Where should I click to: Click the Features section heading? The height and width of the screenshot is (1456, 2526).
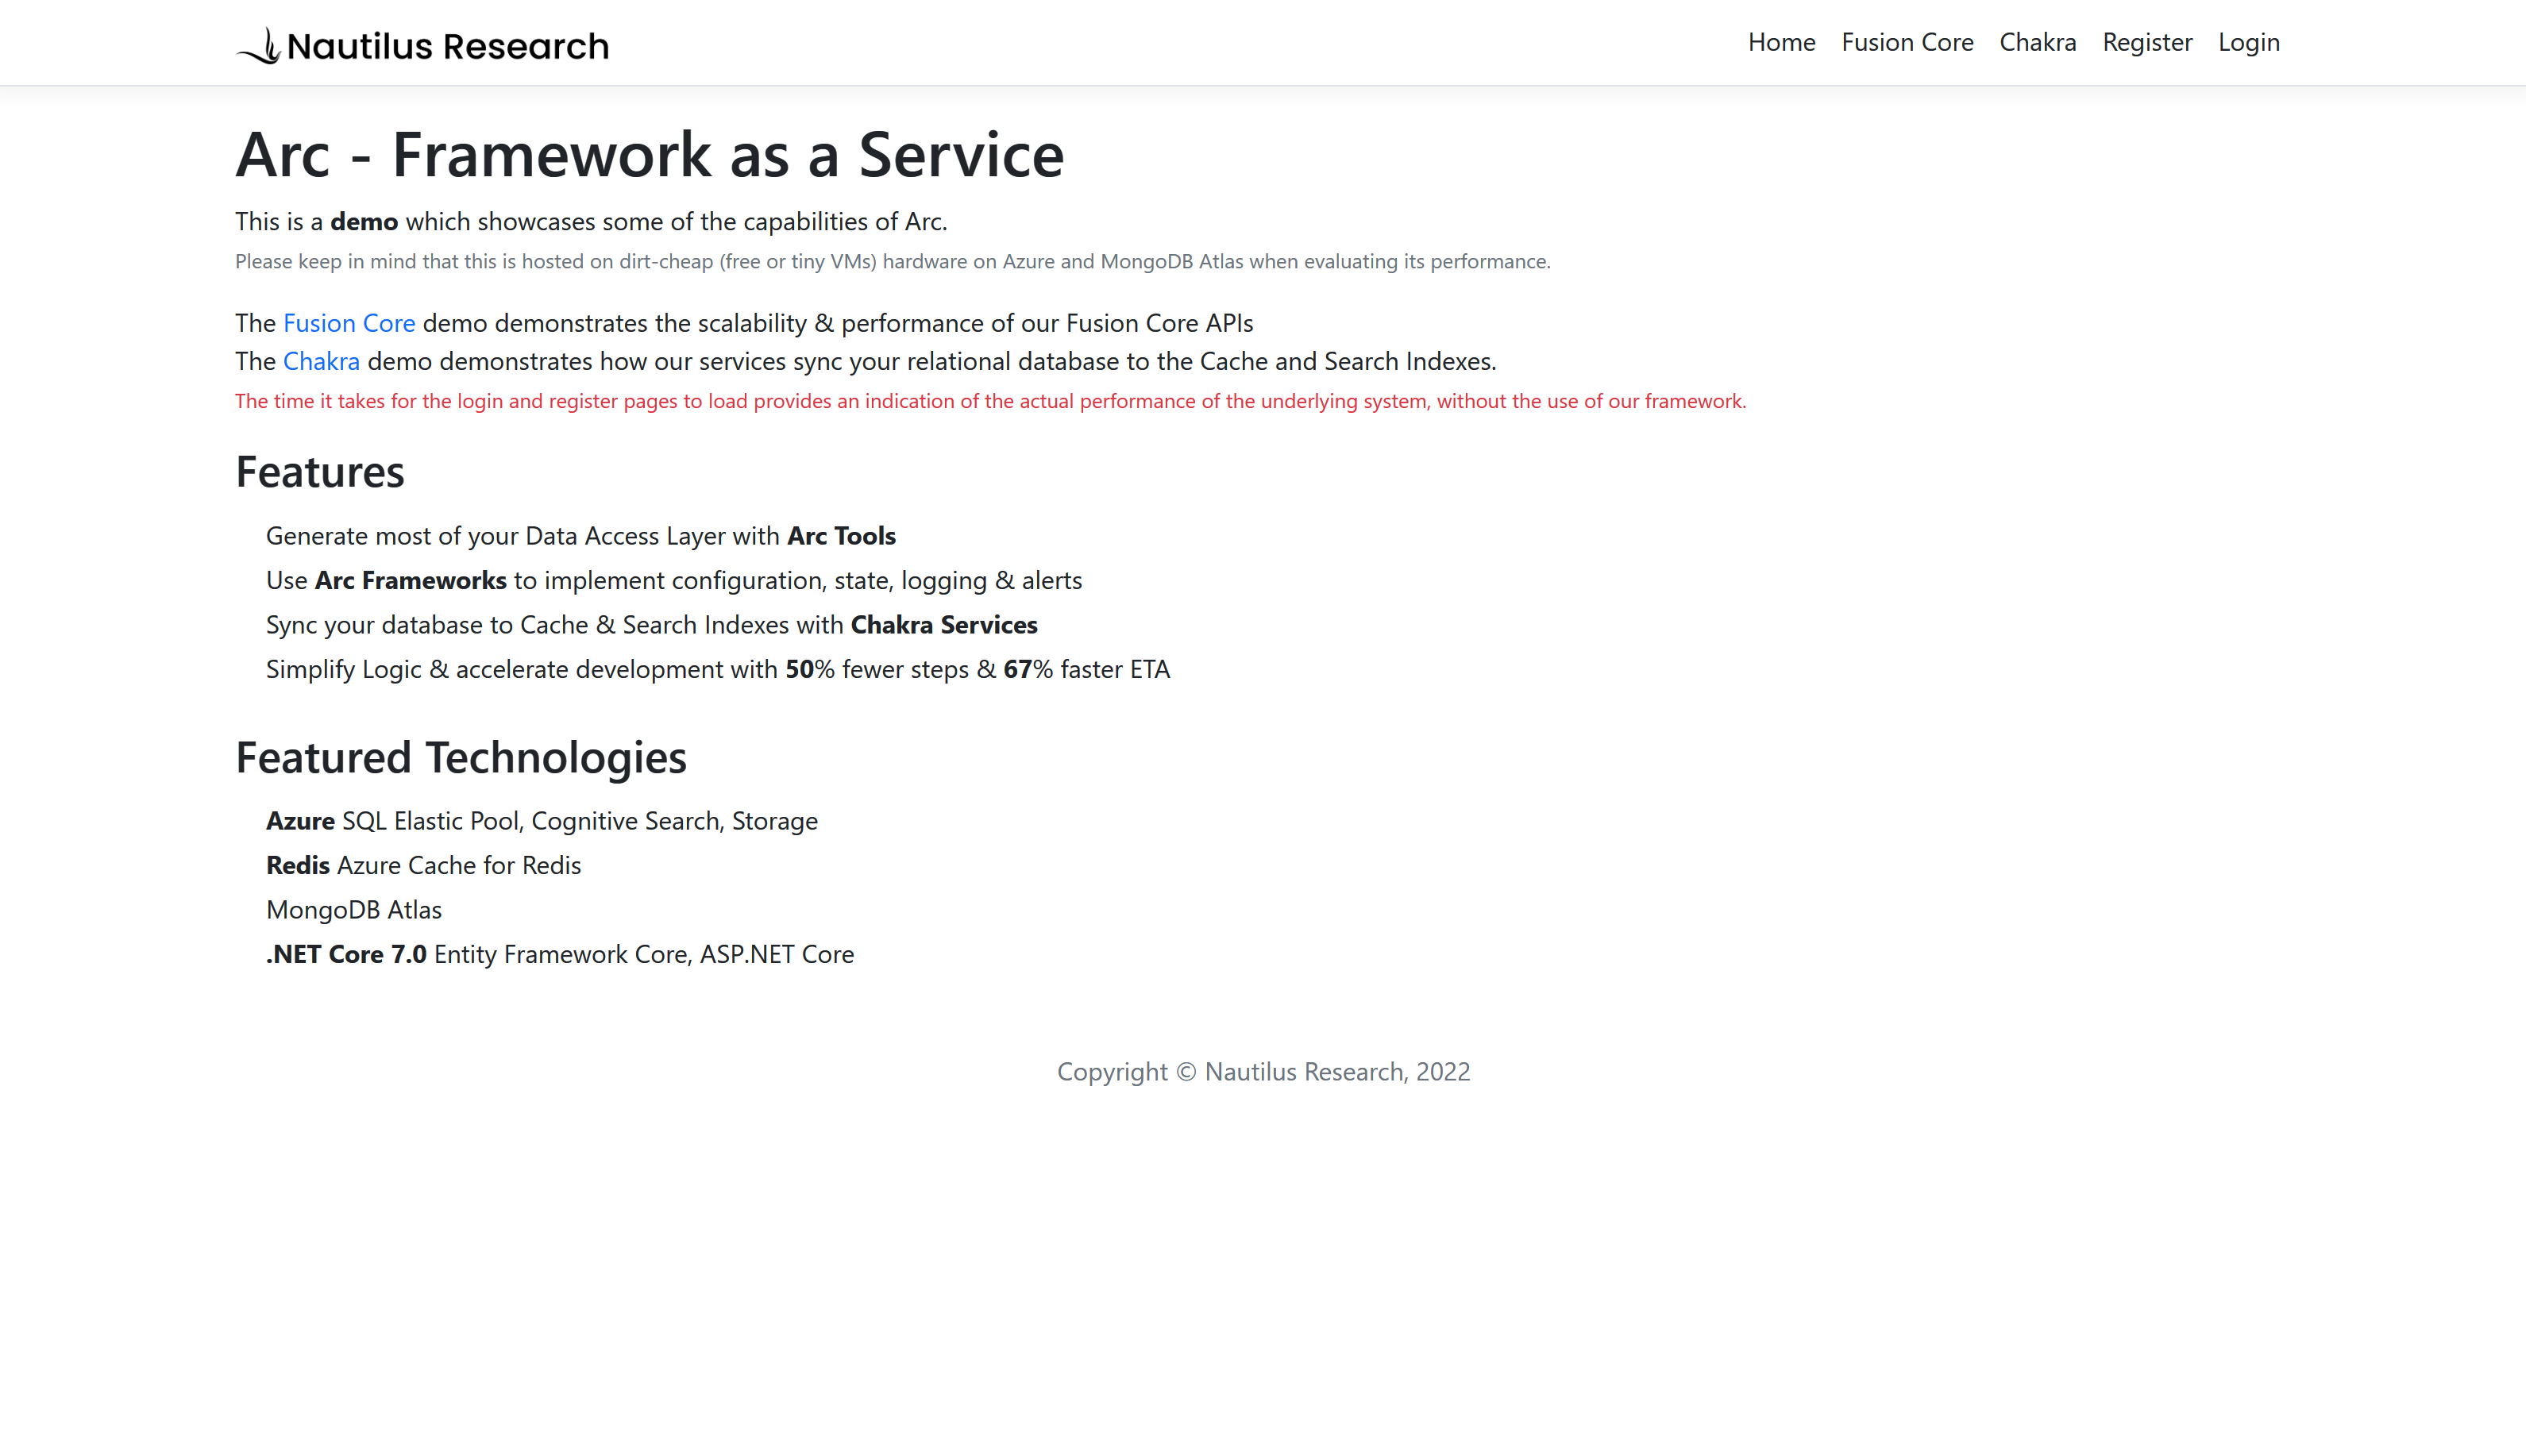[x=319, y=472]
